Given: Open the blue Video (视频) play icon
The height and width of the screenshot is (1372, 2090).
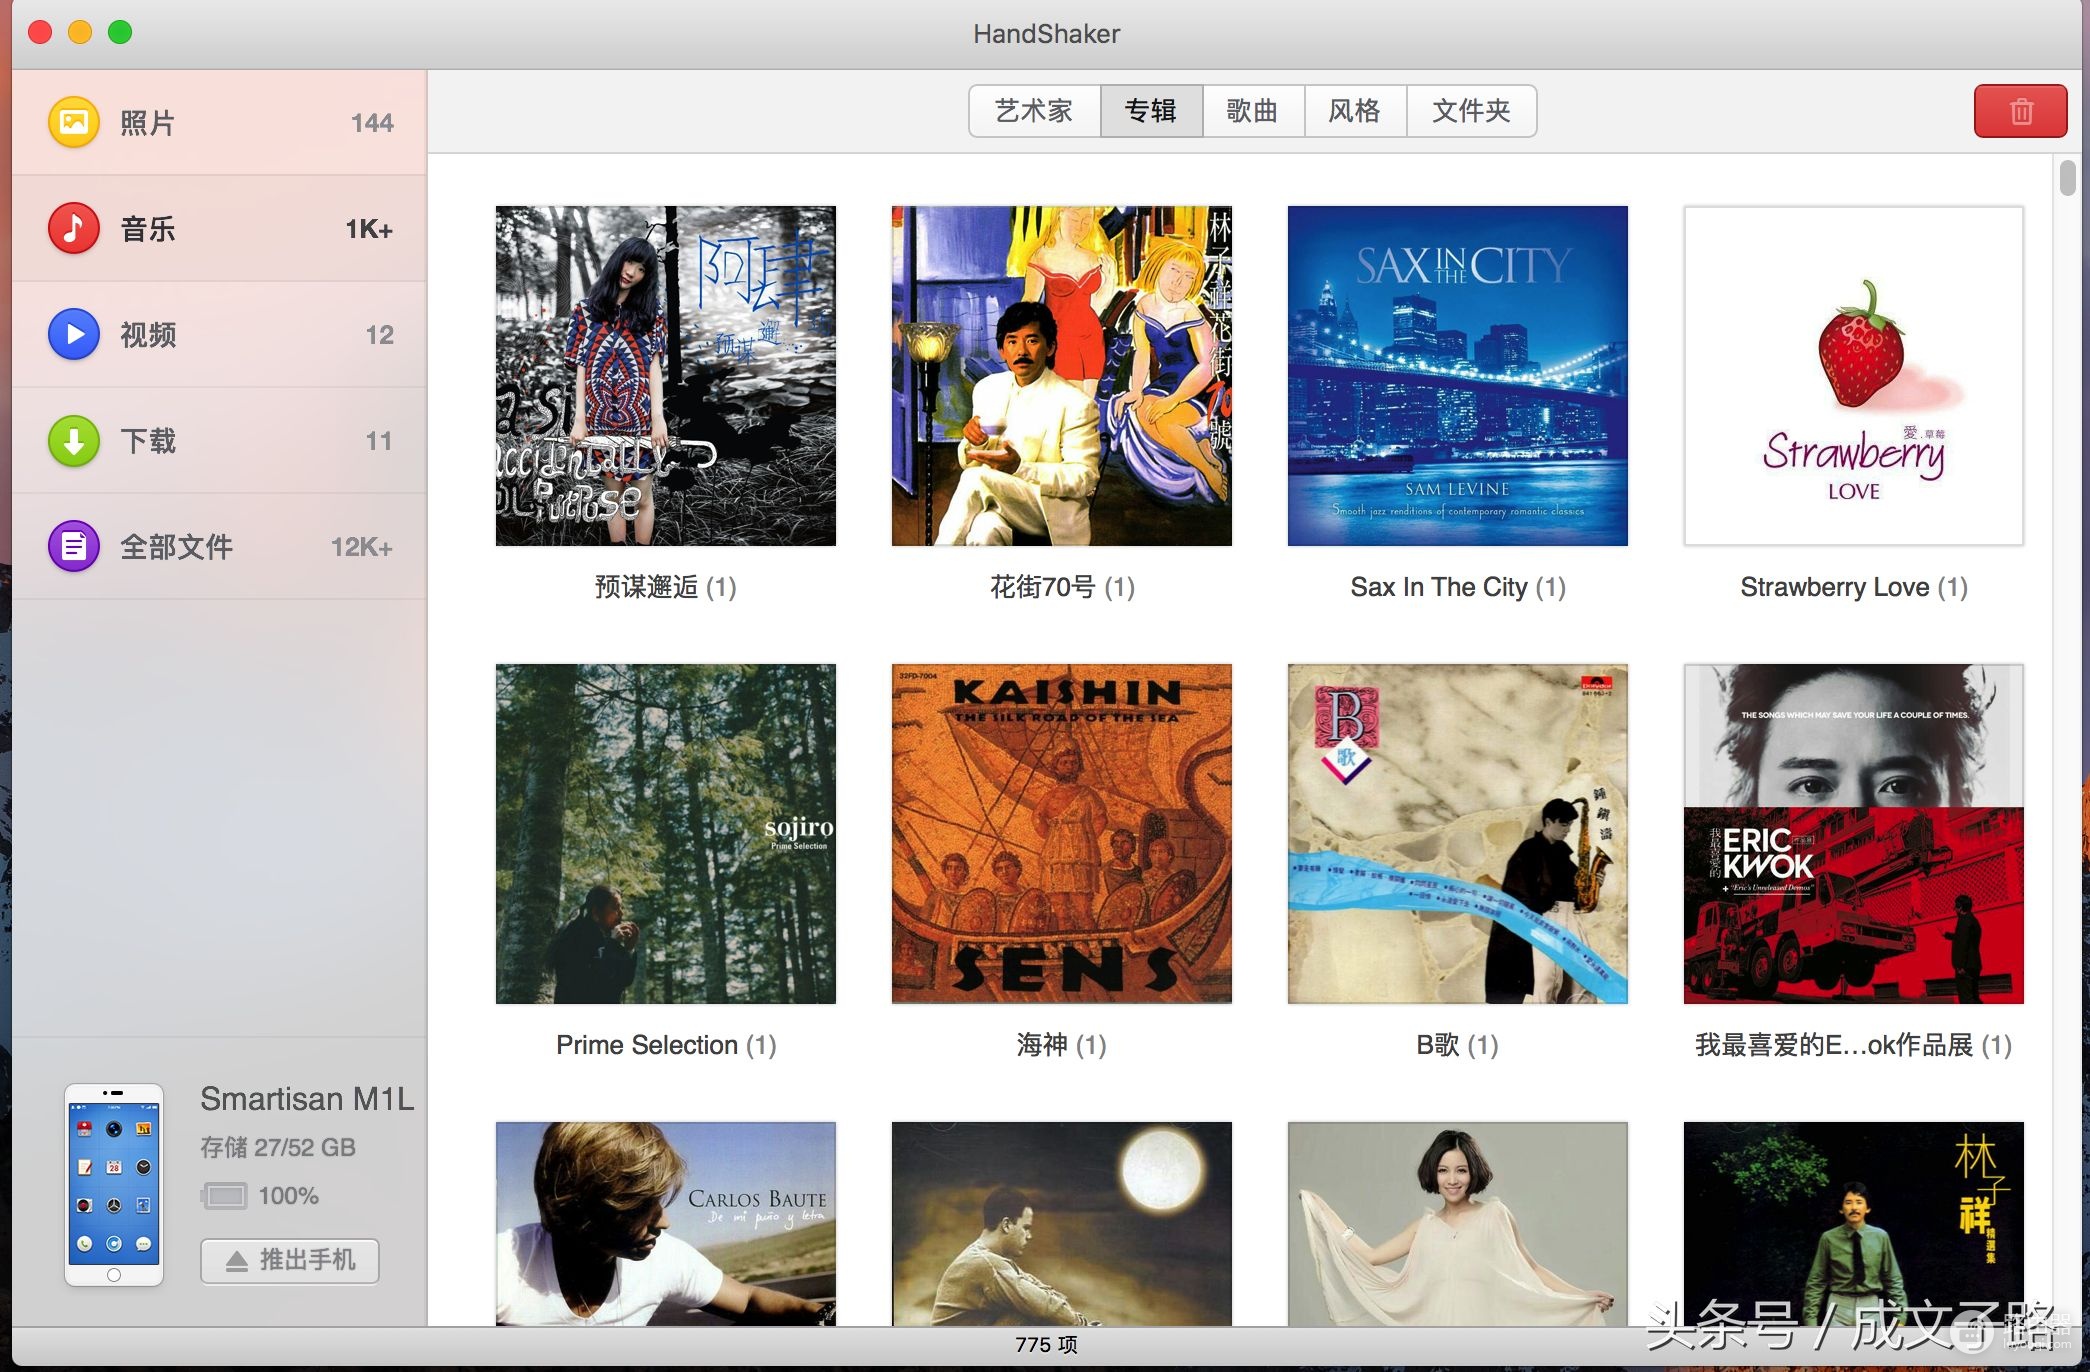Looking at the screenshot, I should pos(74,334).
